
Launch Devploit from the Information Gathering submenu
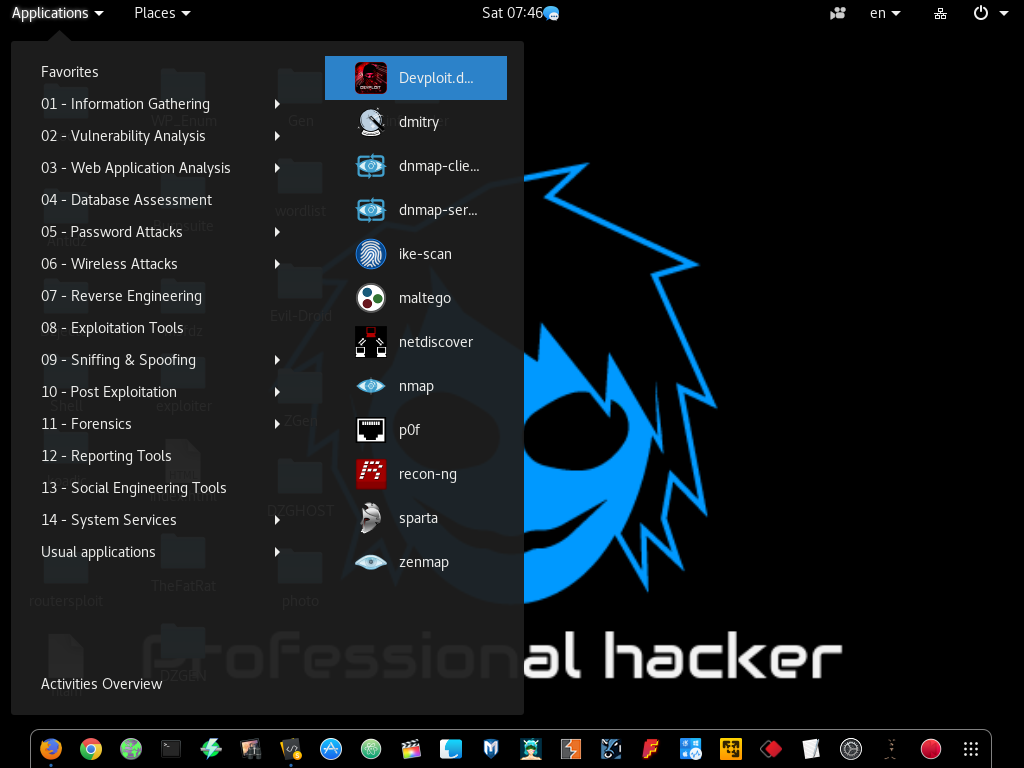[x=415, y=78]
